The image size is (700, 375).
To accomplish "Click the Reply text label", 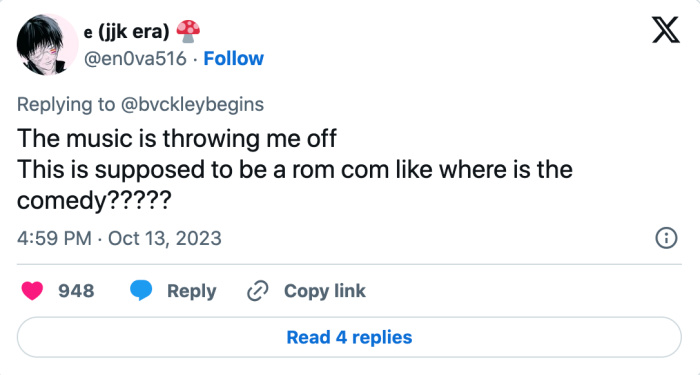I will [192, 291].
